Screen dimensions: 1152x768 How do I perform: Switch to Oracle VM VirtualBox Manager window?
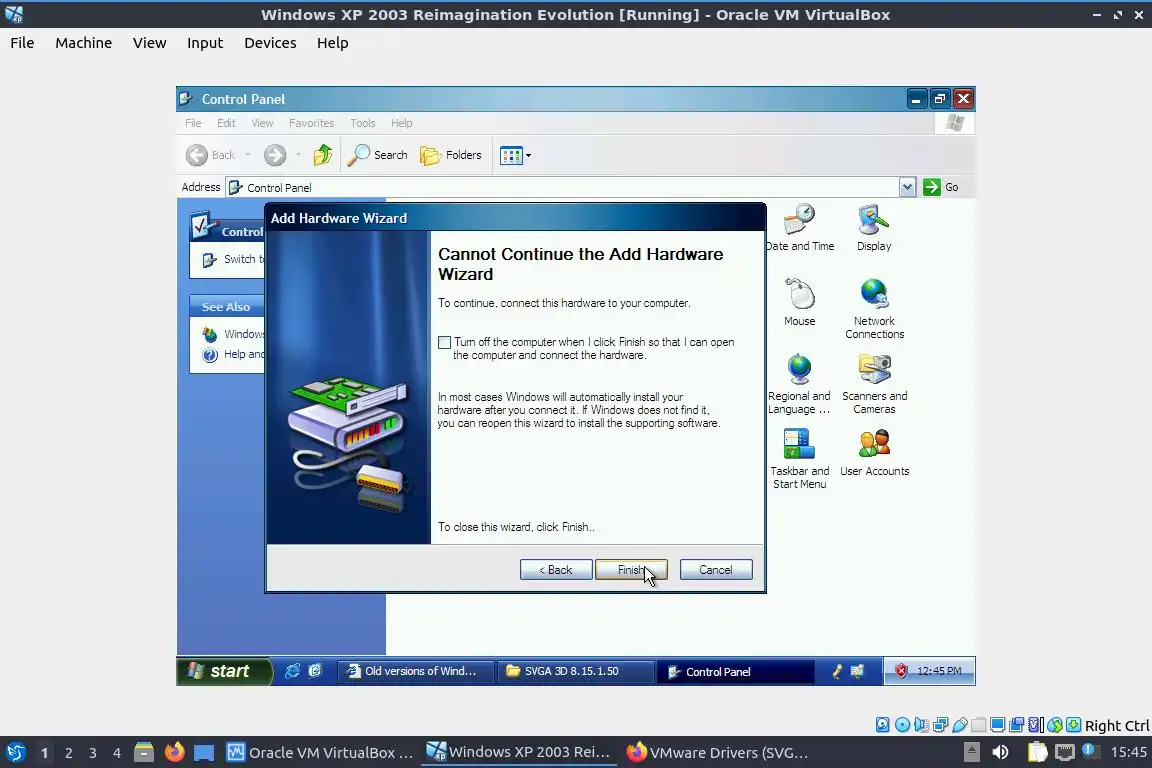[x=320, y=753]
